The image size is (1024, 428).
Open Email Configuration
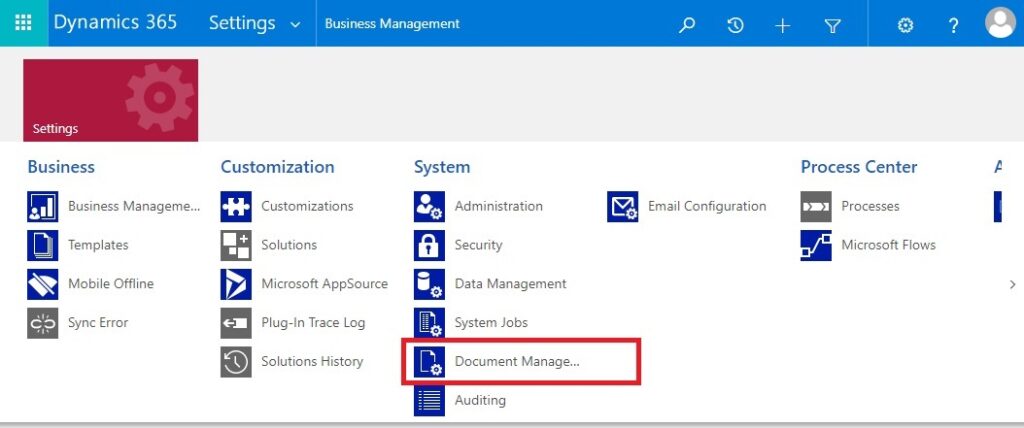coord(687,206)
